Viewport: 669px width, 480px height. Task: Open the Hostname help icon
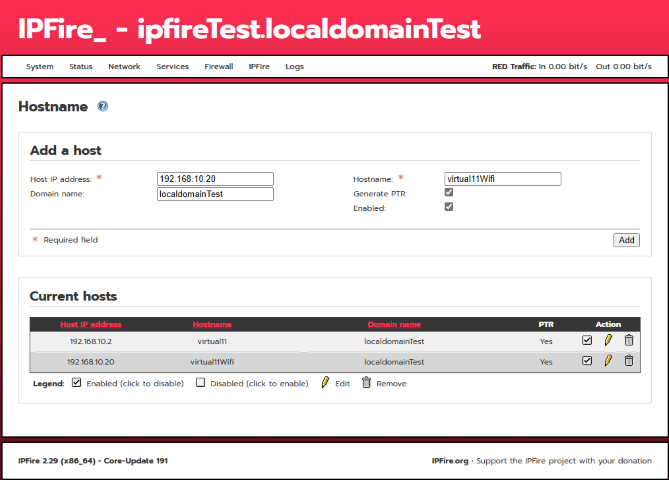(102, 106)
